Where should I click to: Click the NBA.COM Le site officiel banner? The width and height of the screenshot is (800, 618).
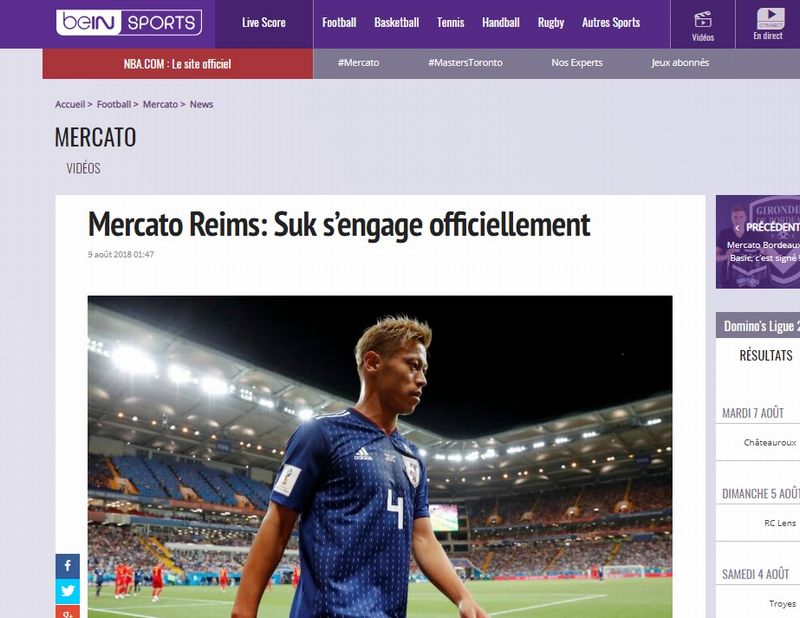pos(178,64)
